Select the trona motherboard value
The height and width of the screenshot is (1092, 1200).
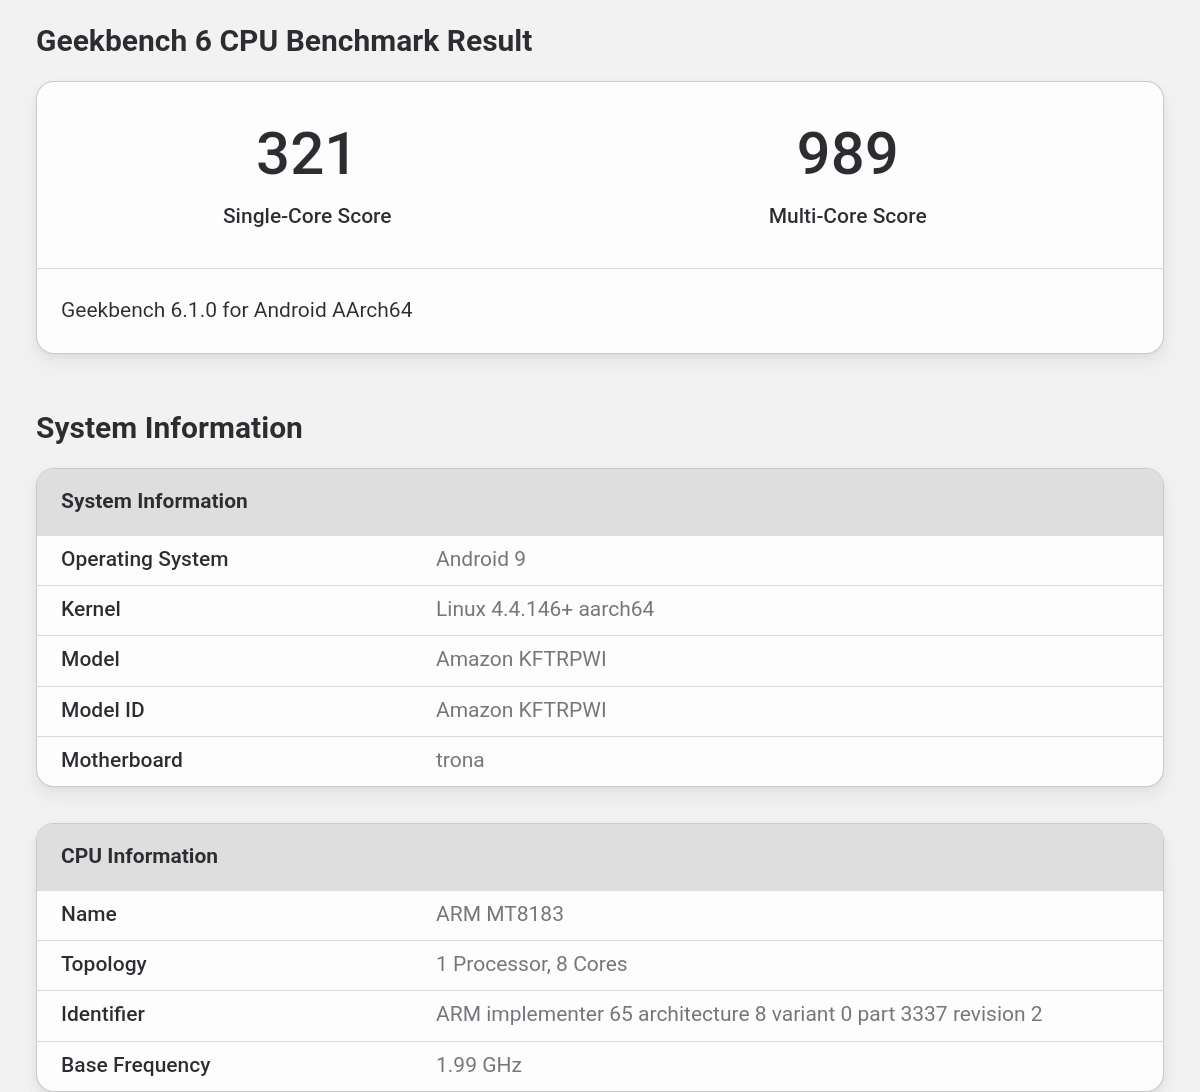[460, 760]
